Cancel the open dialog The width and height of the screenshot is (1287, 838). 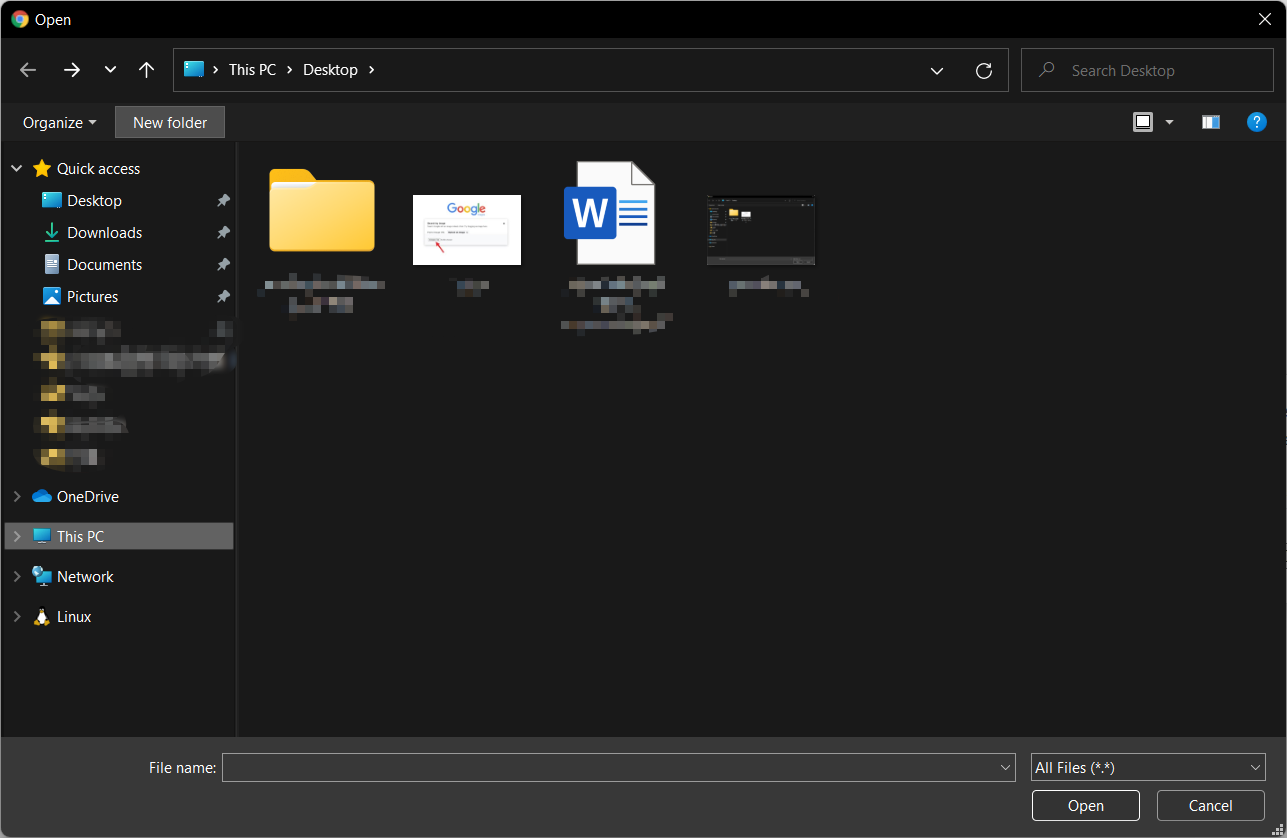pos(1210,805)
